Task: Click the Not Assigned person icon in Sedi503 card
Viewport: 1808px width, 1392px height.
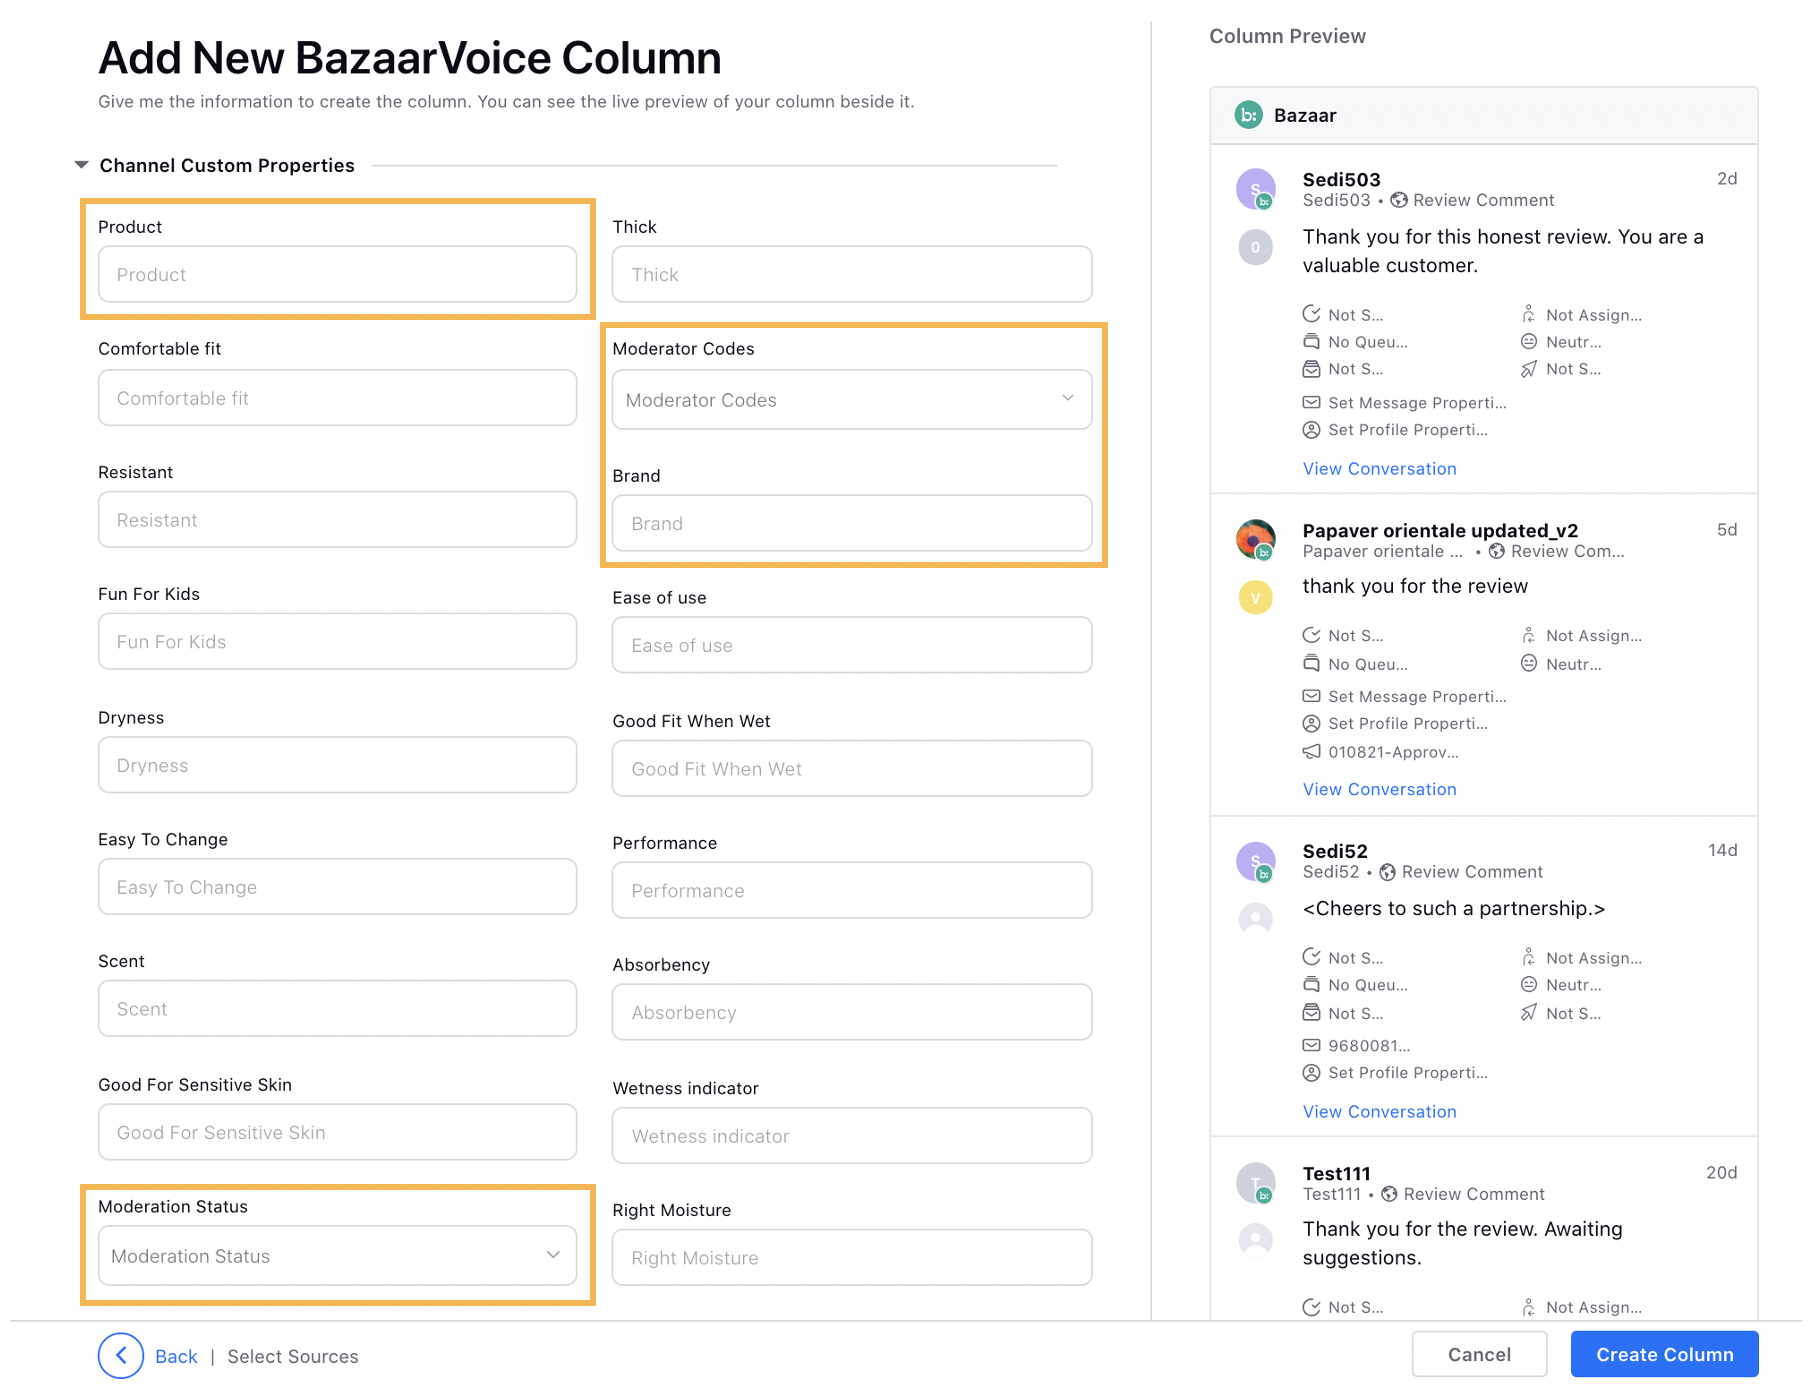Action: pyautogui.click(x=1529, y=314)
